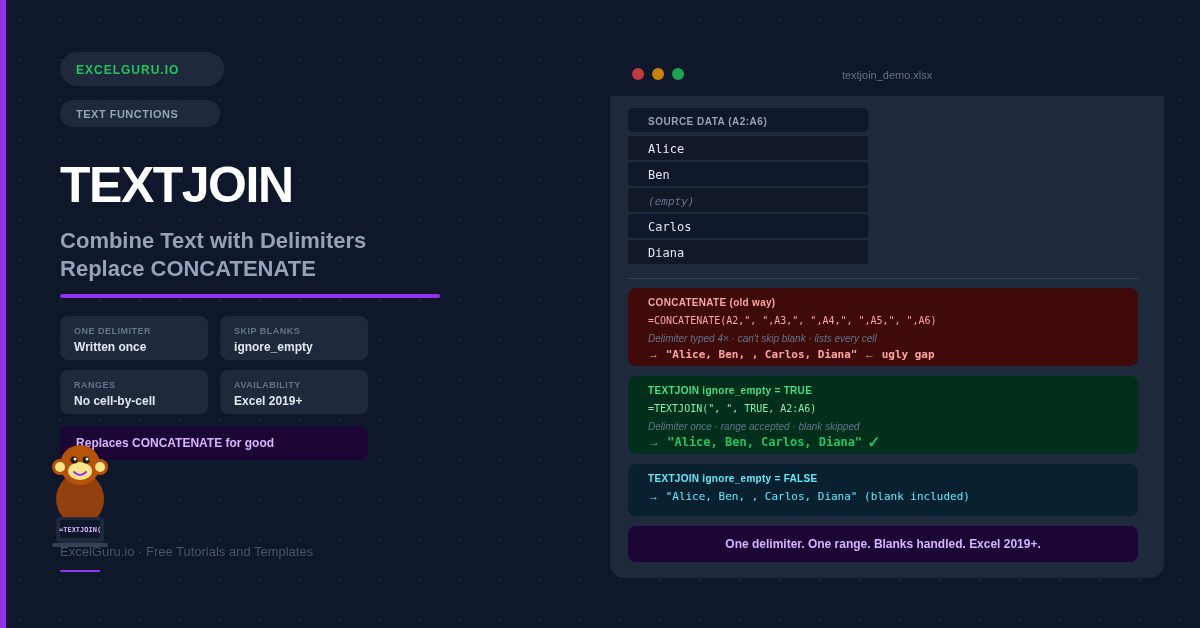
Task: Click the textjoin_demo.xlsx file name
Action: pos(886,75)
